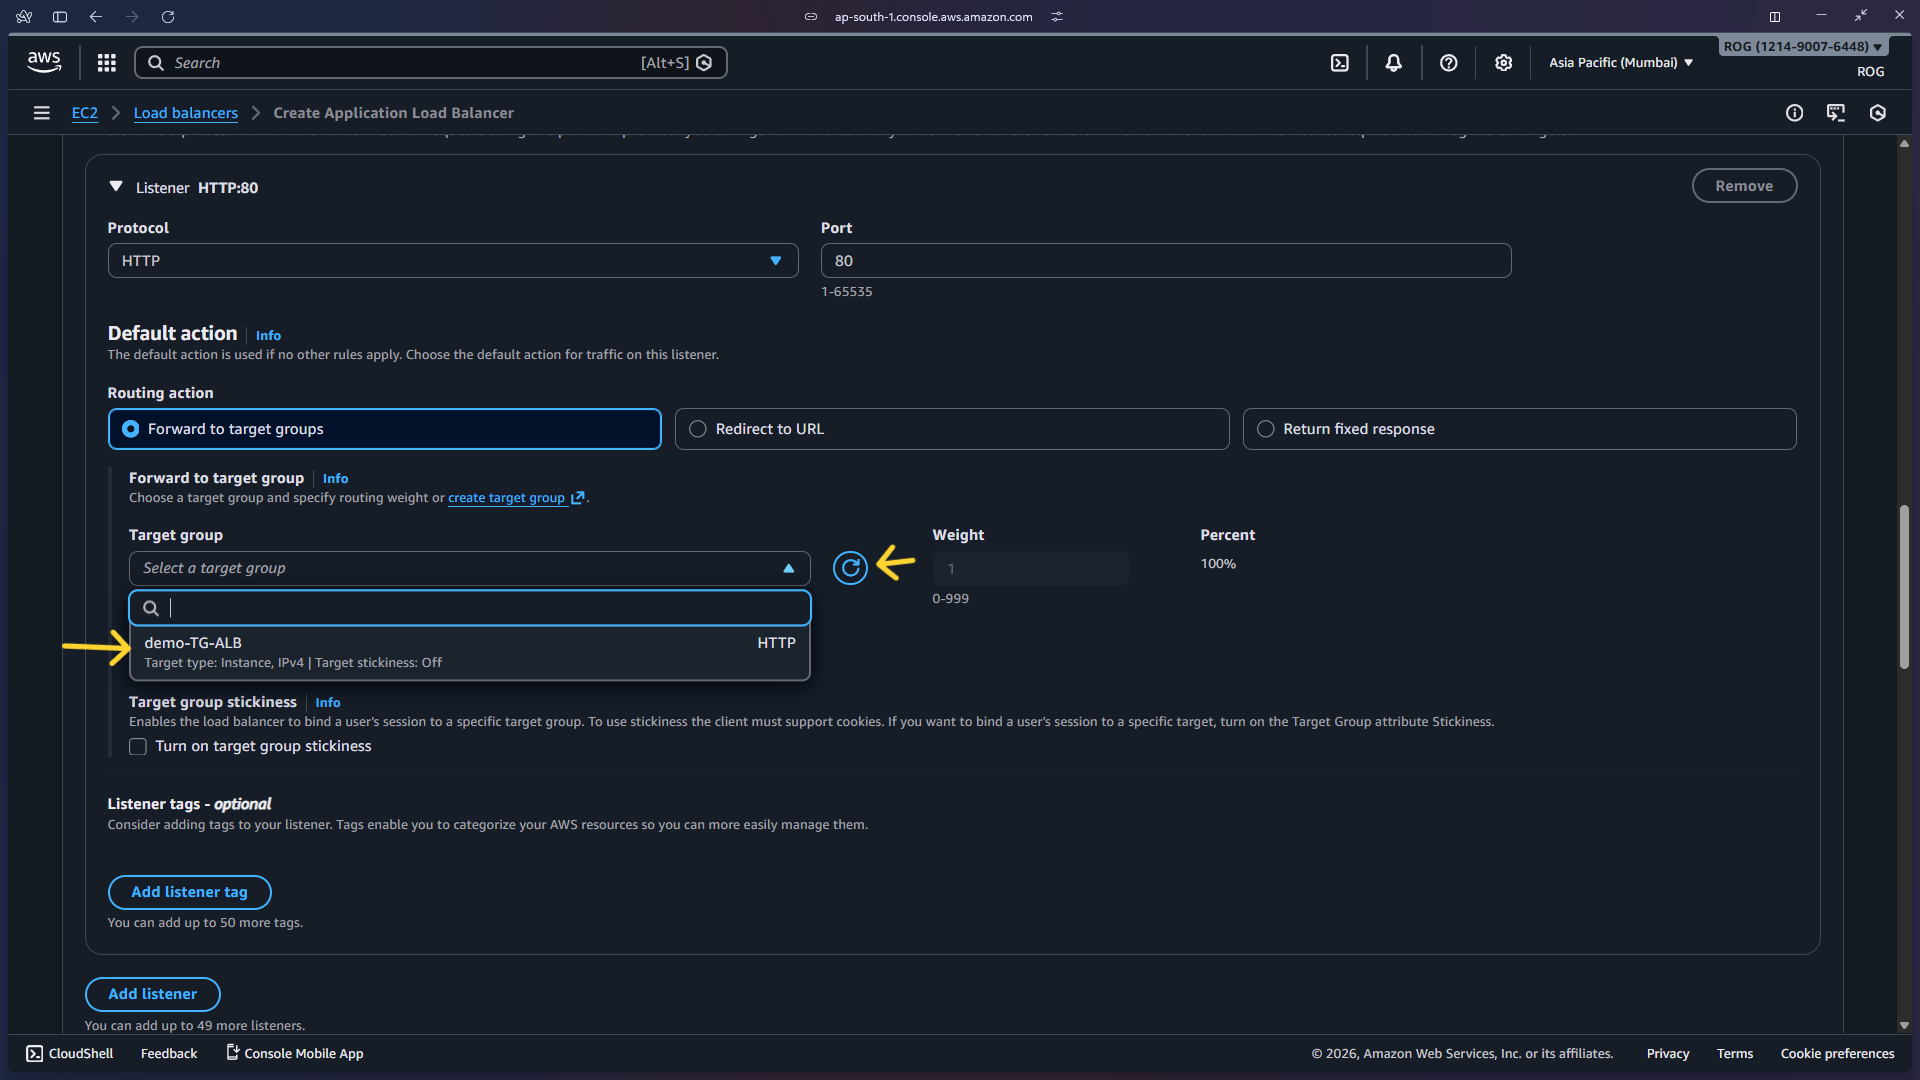1920x1080 pixels.
Task: Open the Protocol HTTP dropdown
Action: 452,261
